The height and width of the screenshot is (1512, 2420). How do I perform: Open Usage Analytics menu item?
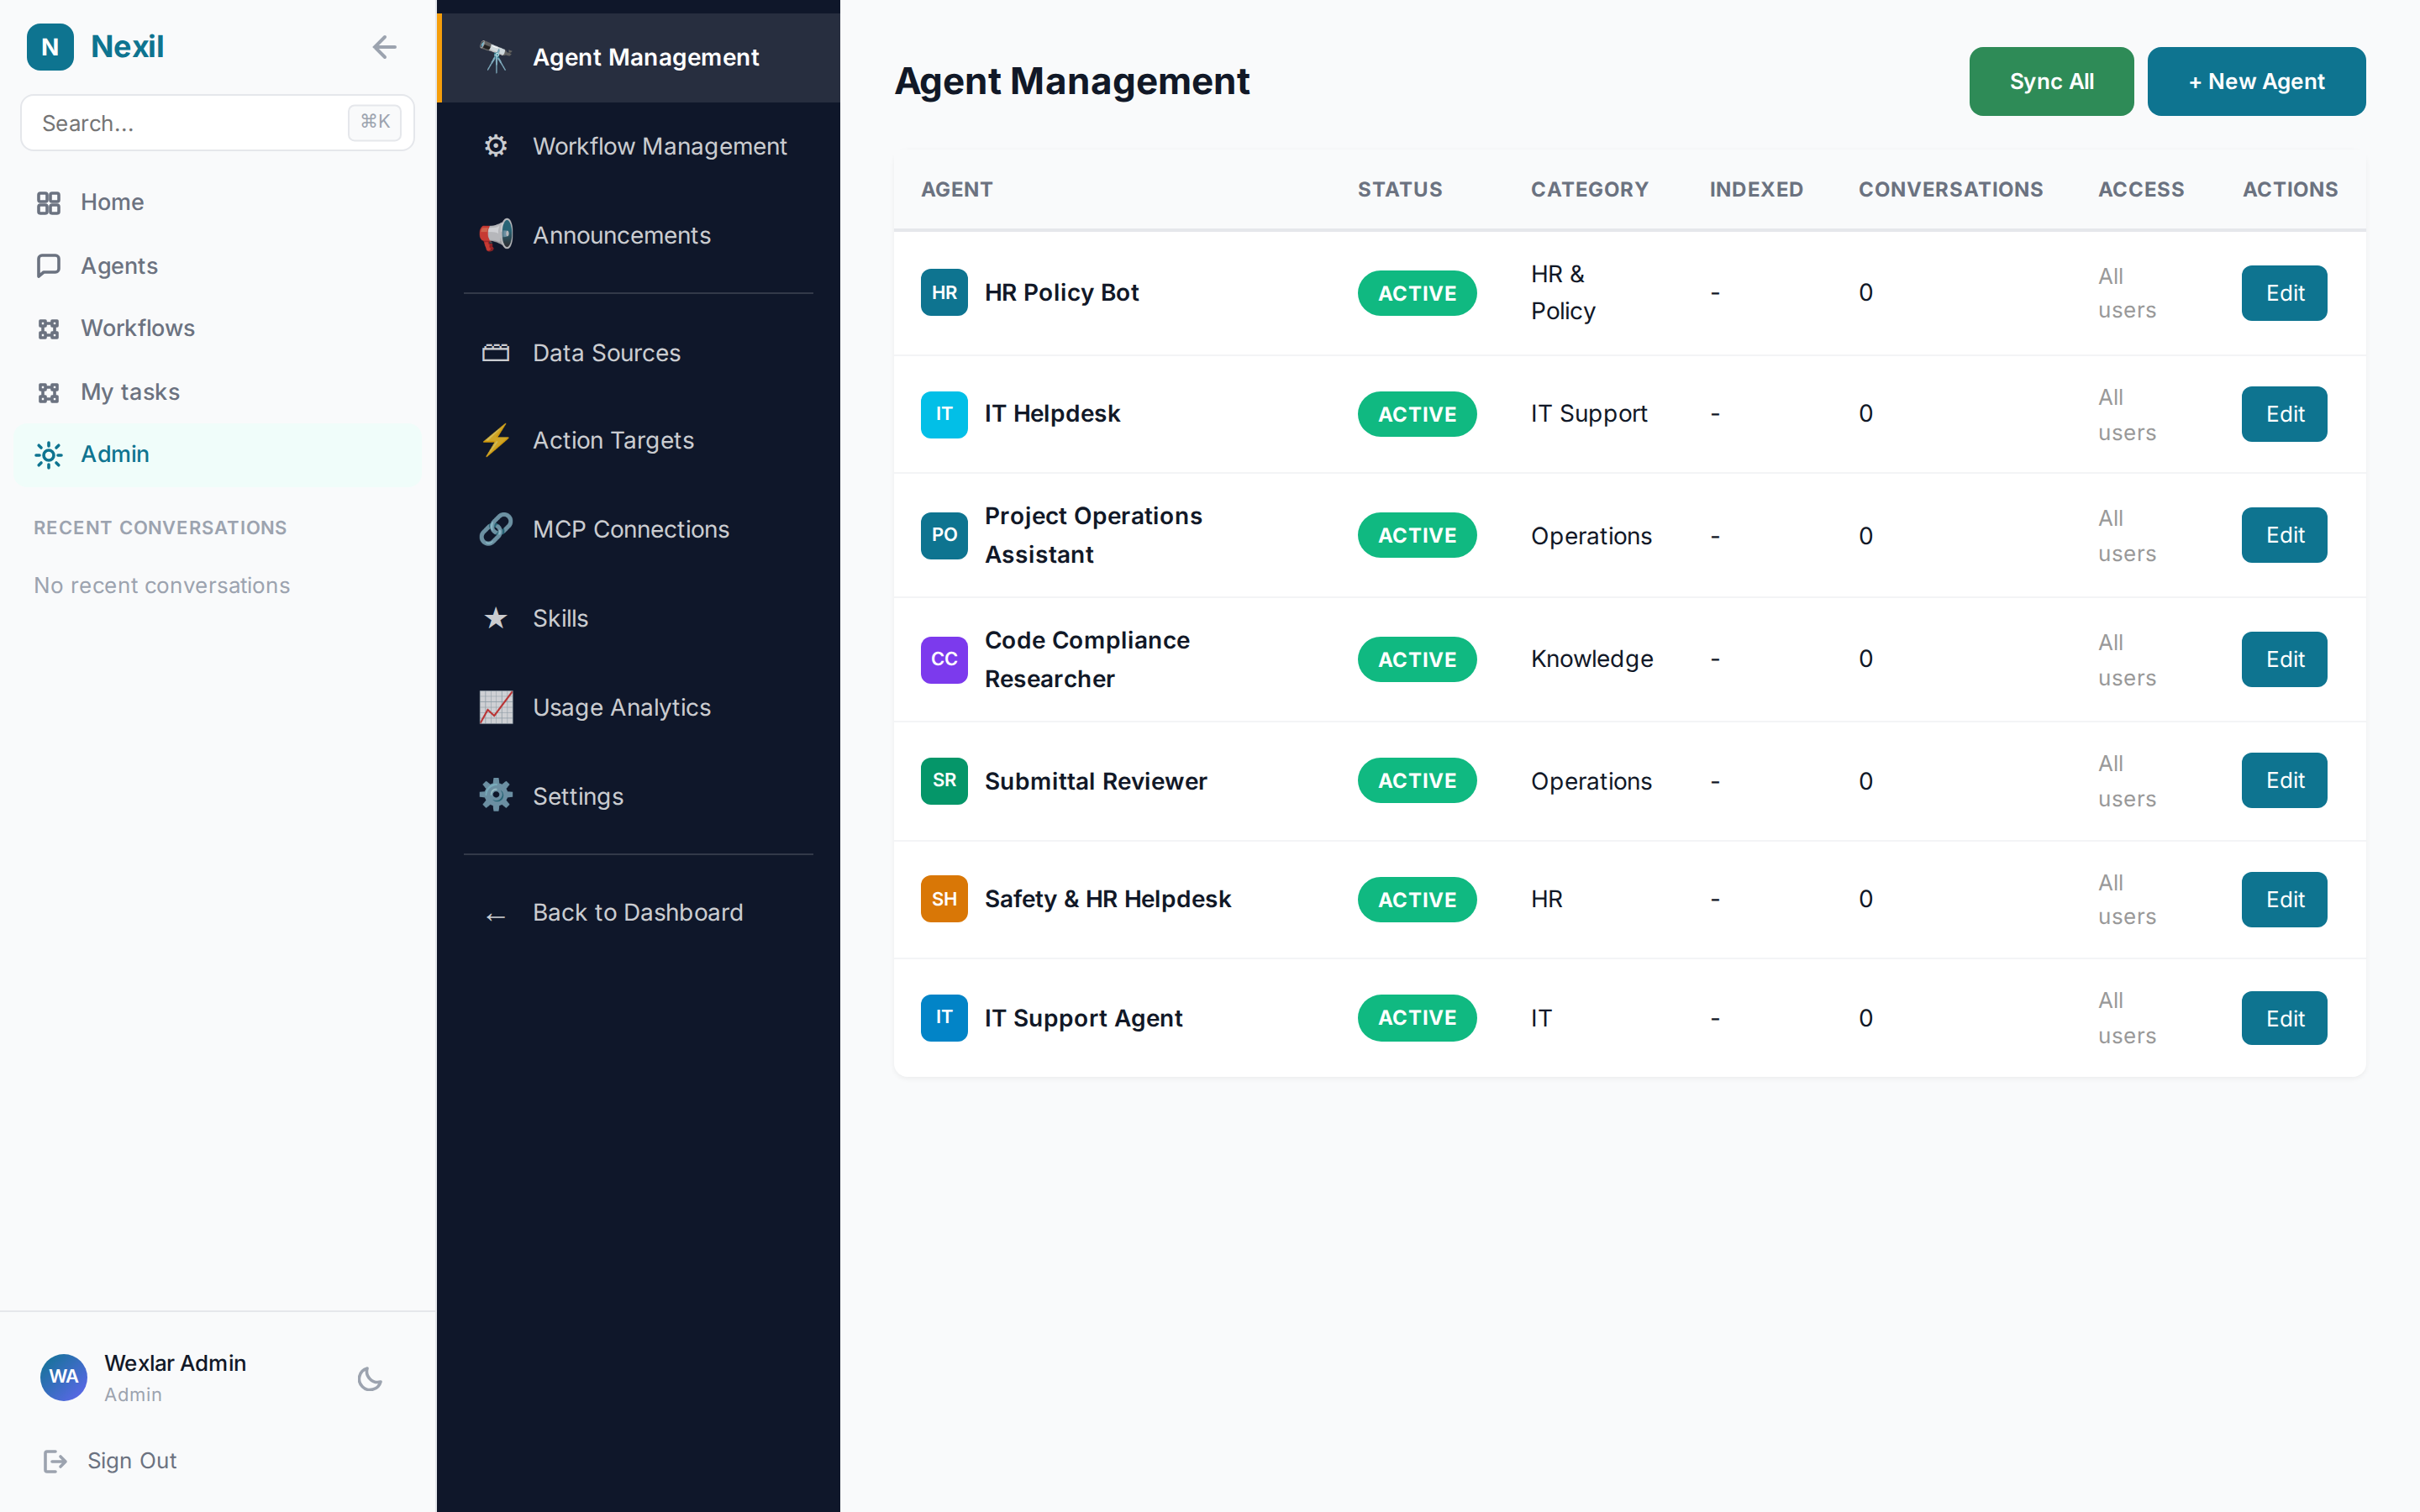[639, 707]
